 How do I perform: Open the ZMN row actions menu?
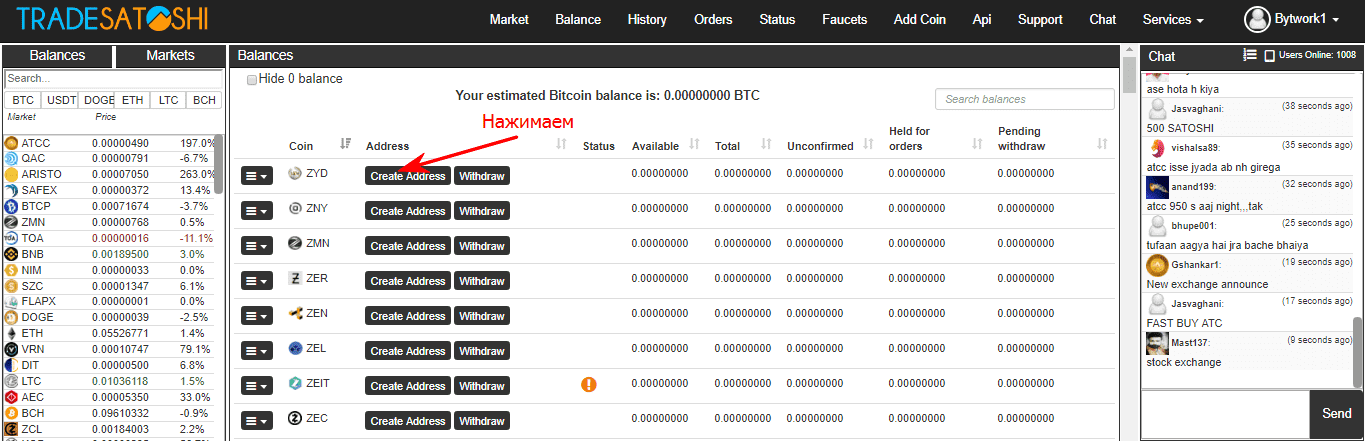pyautogui.click(x=257, y=246)
